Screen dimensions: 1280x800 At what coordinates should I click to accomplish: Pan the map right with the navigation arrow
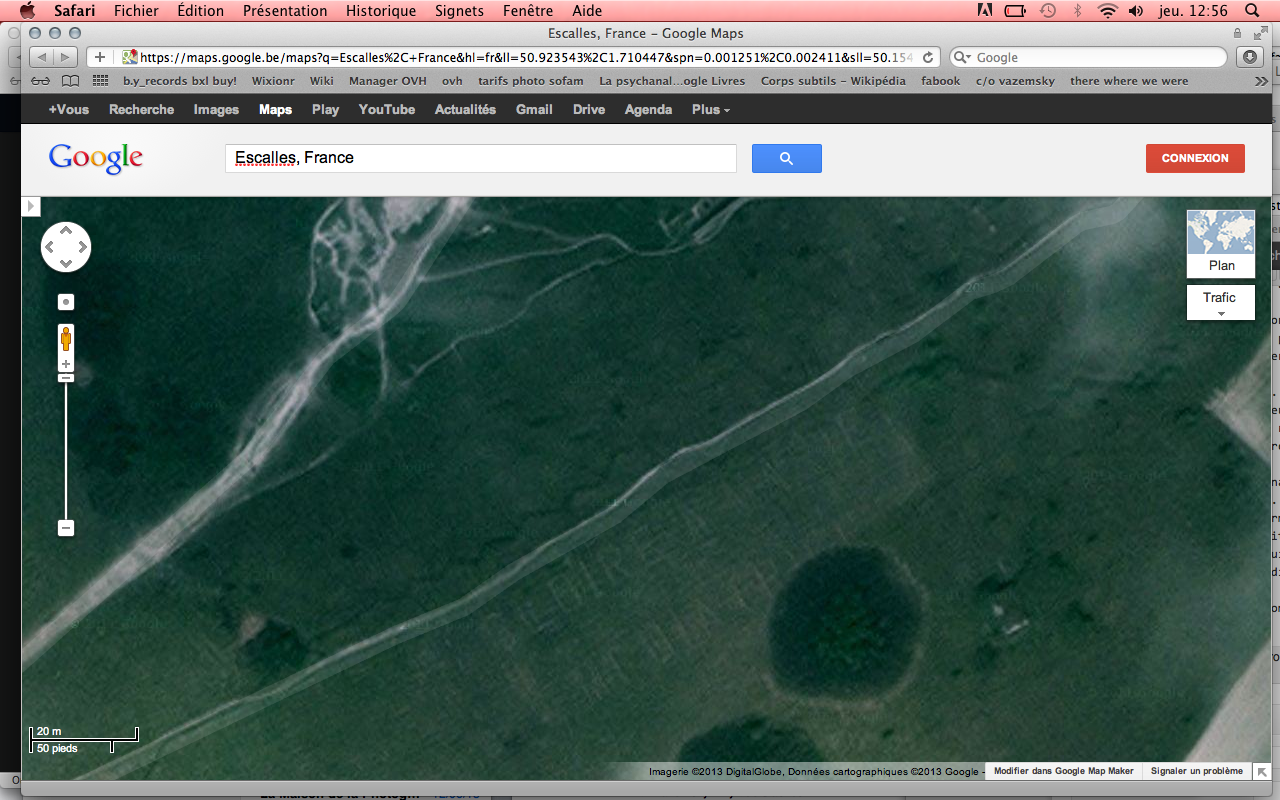[82, 247]
